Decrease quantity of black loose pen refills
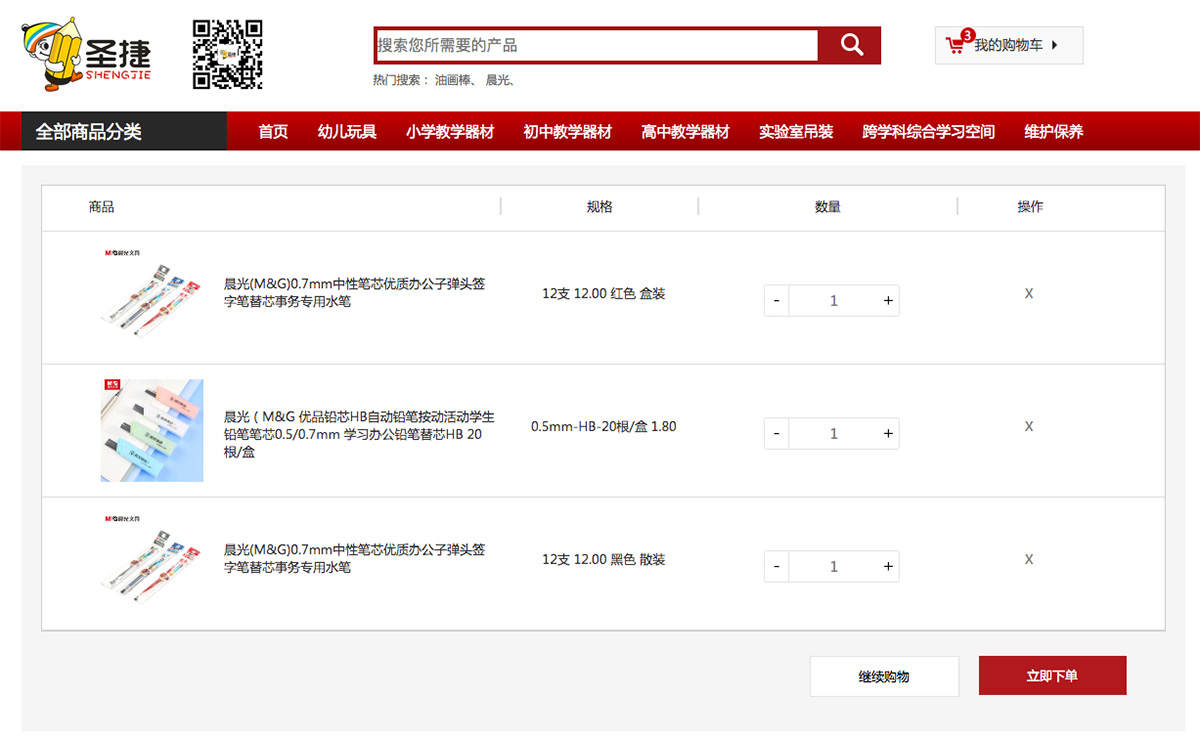 coord(777,567)
